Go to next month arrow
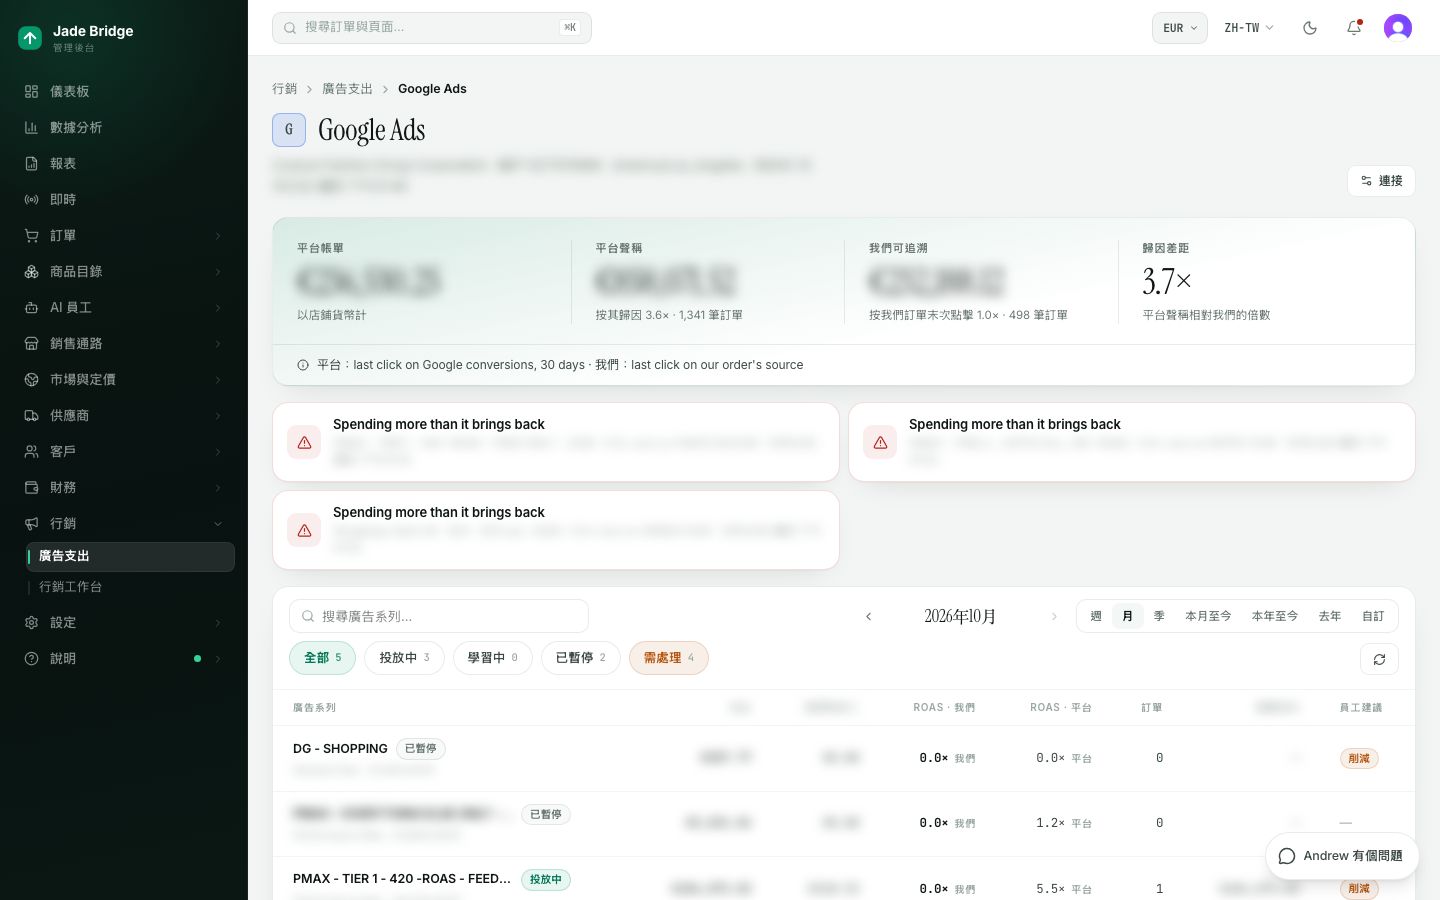The image size is (1440, 900). click(x=1054, y=617)
